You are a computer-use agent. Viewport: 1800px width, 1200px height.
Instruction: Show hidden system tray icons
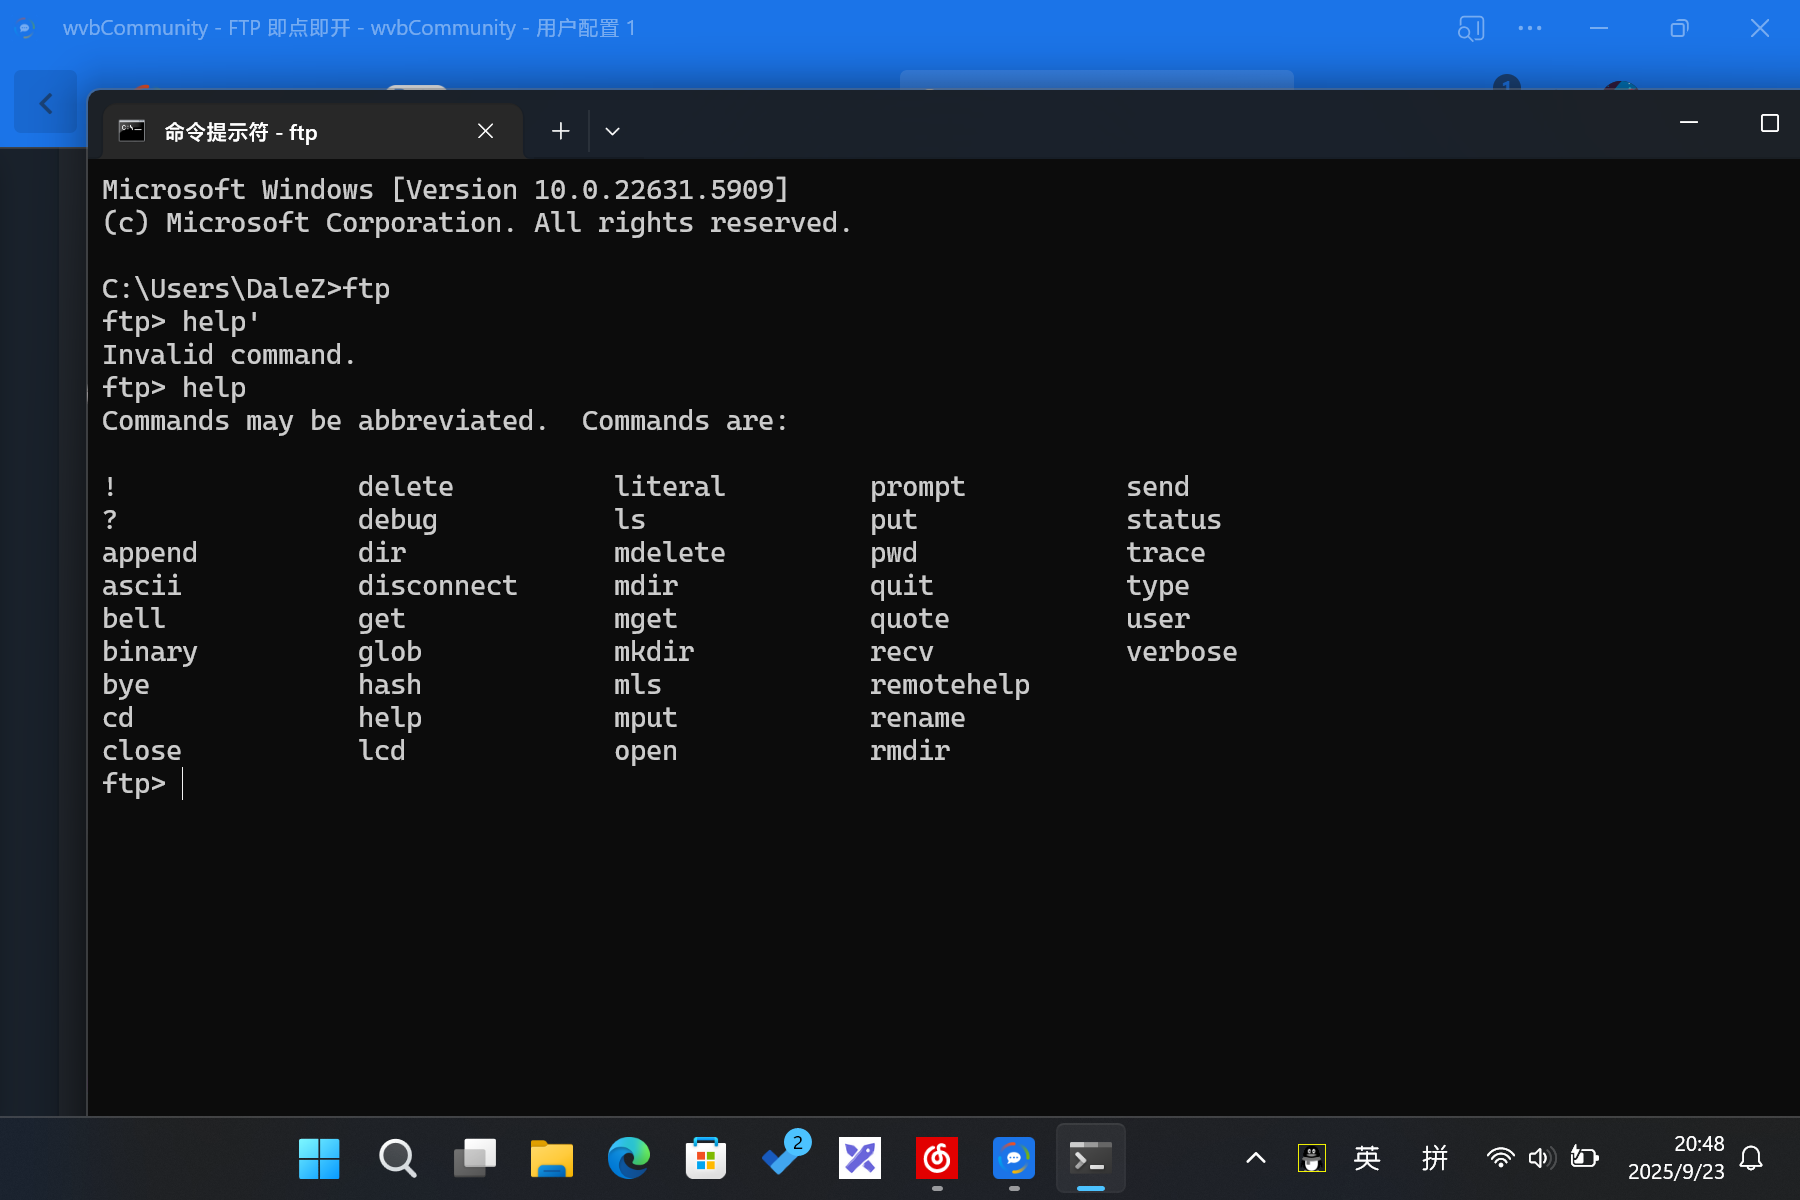coord(1256,1158)
